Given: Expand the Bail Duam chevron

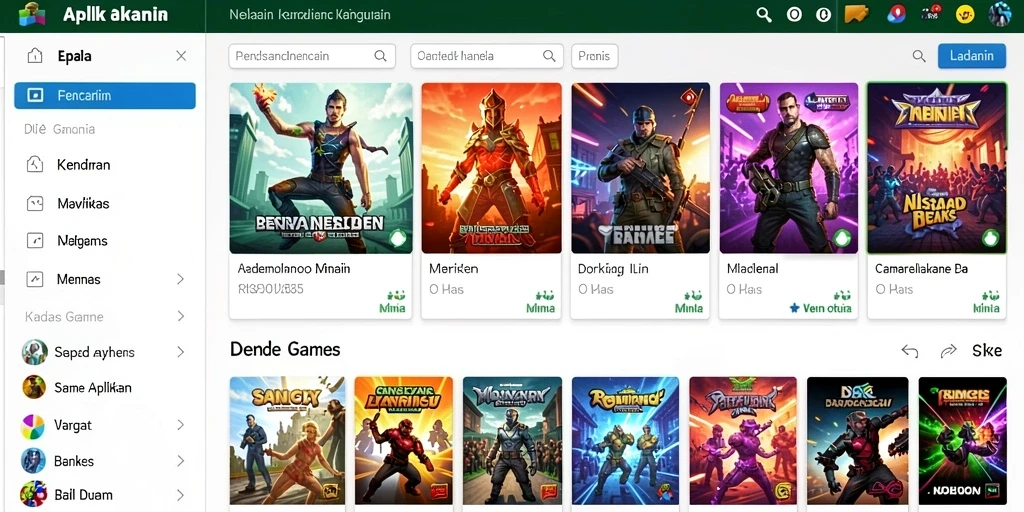Looking at the screenshot, I should (x=181, y=495).
